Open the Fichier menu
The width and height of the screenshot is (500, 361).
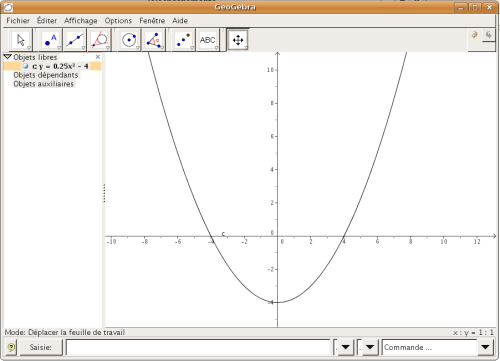pyautogui.click(x=18, y=21)
